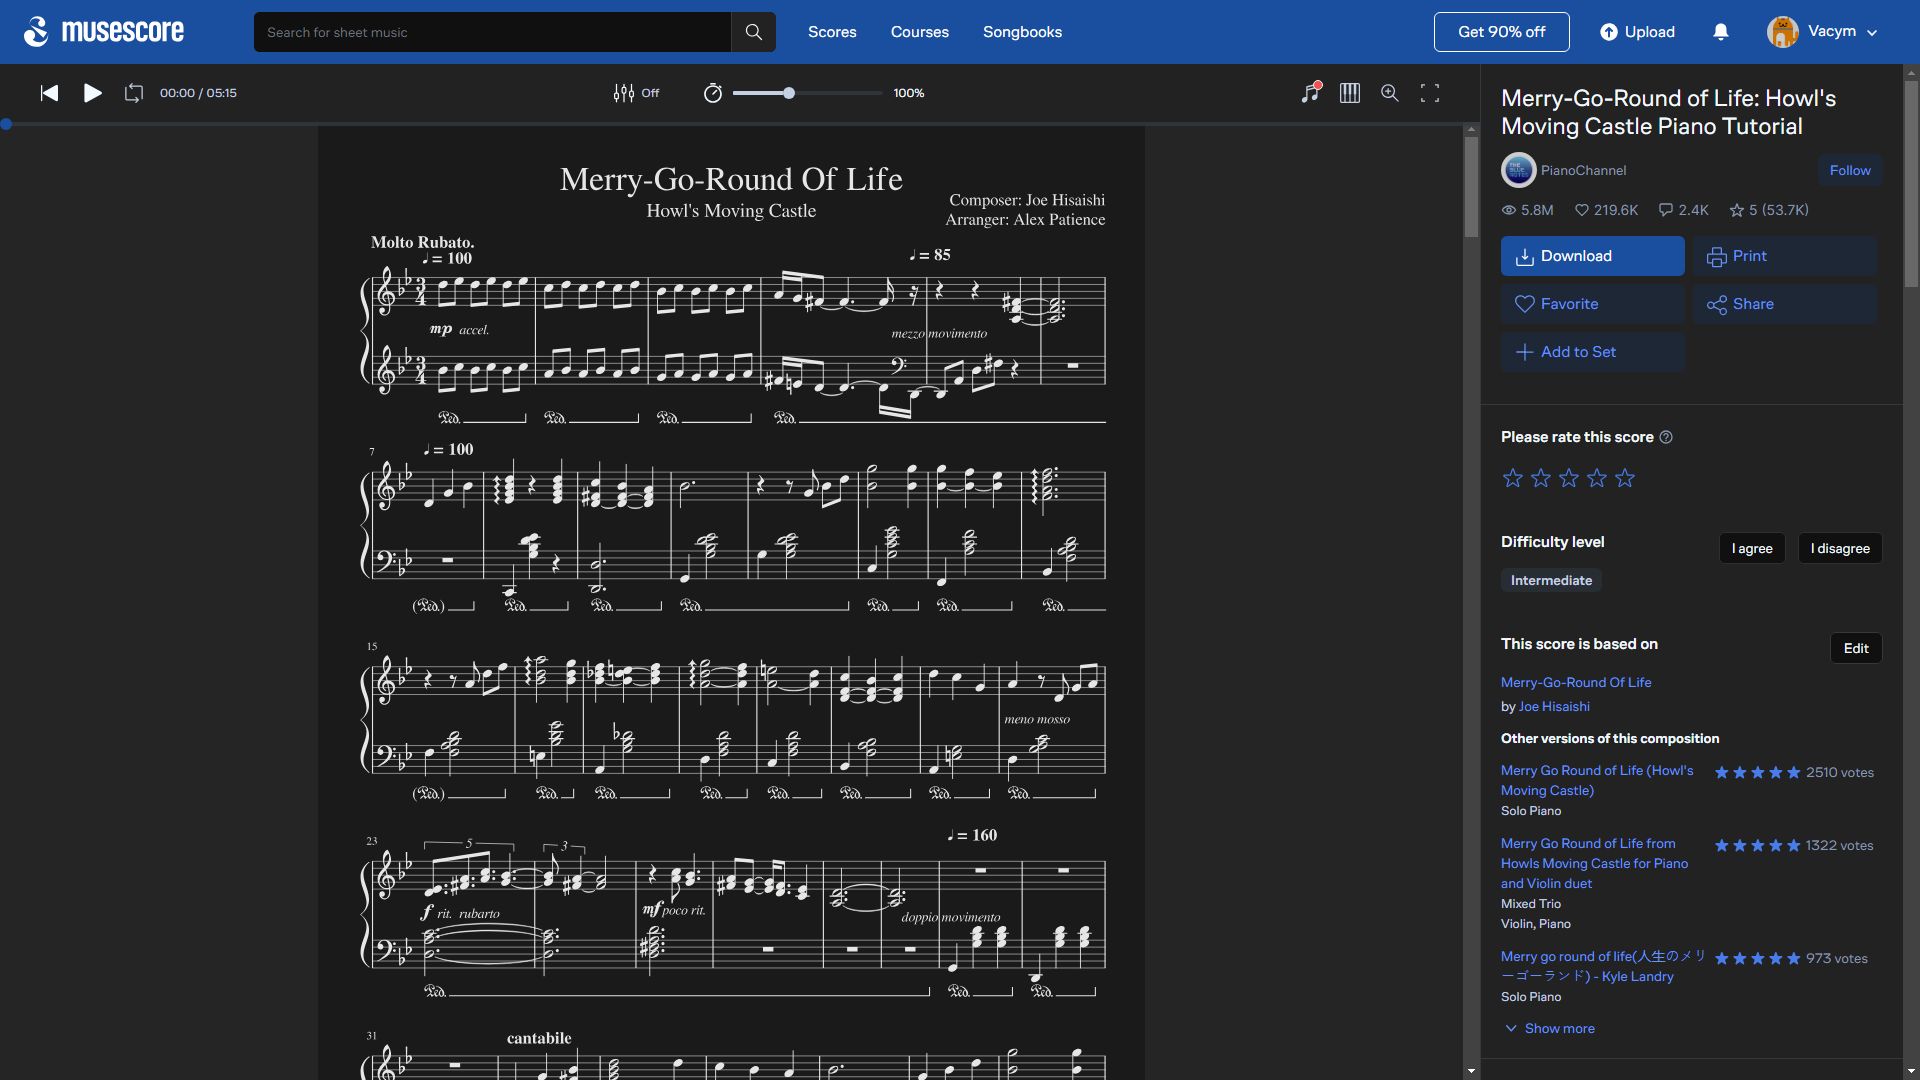Image resolution: width=1920 pixels, height=1080 pixels.
Task: Rate the score three stars
Action: pos(1569,478)
